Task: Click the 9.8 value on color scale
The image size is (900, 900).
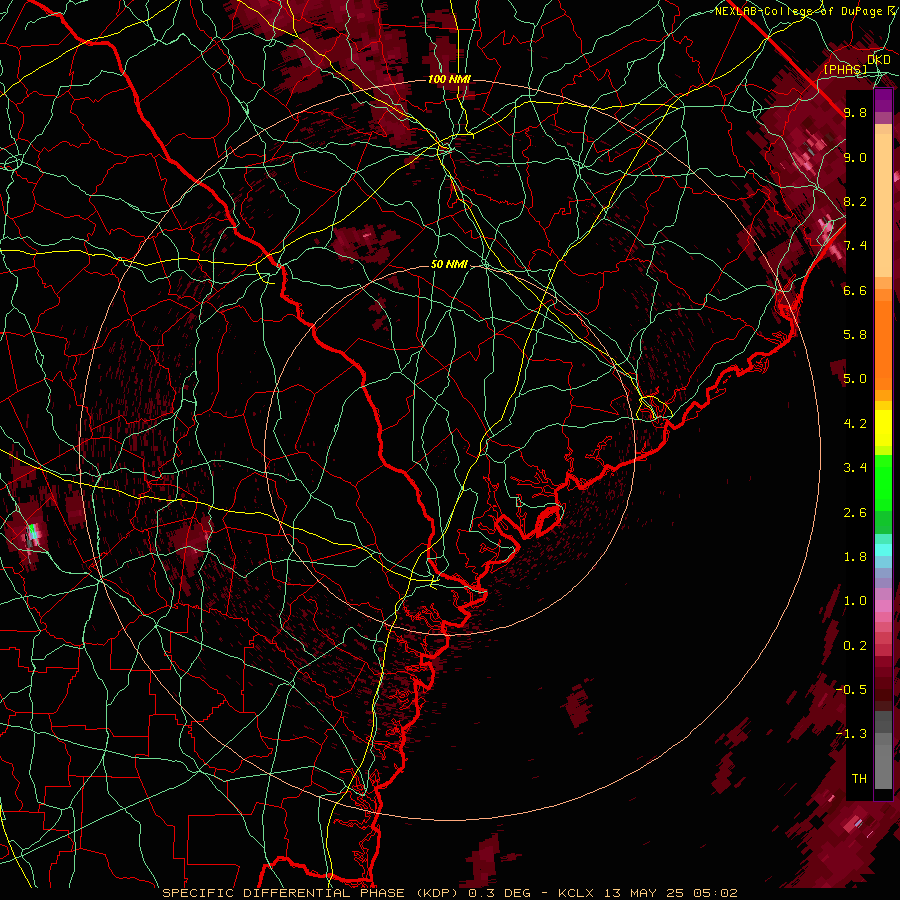Action: click(x=855, y=112)
